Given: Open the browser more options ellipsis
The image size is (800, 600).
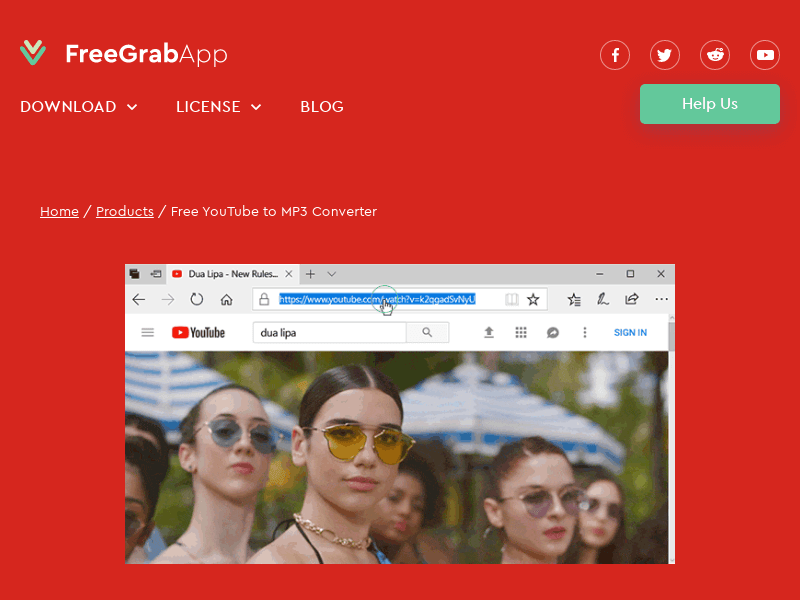Looking at the screenshot, I should tap(661, 299).
